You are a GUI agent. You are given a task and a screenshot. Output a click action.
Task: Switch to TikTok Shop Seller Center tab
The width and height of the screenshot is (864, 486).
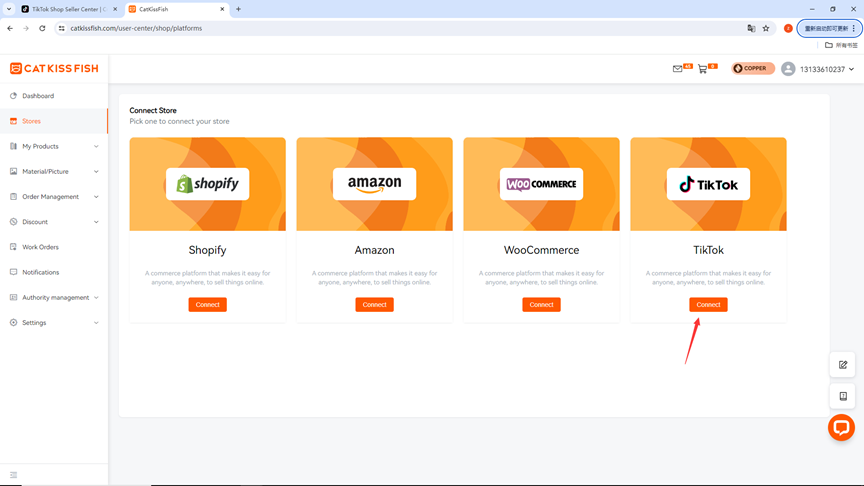click(x=69, y=9)
